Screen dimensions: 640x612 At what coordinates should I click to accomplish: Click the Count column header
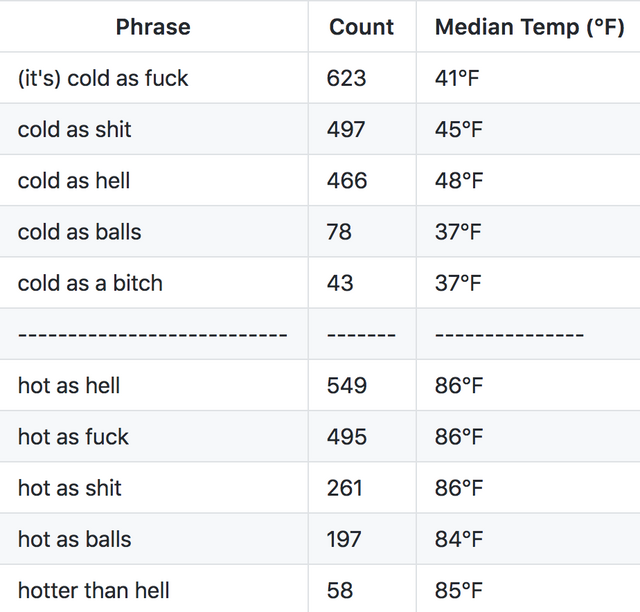coord(361,27)
